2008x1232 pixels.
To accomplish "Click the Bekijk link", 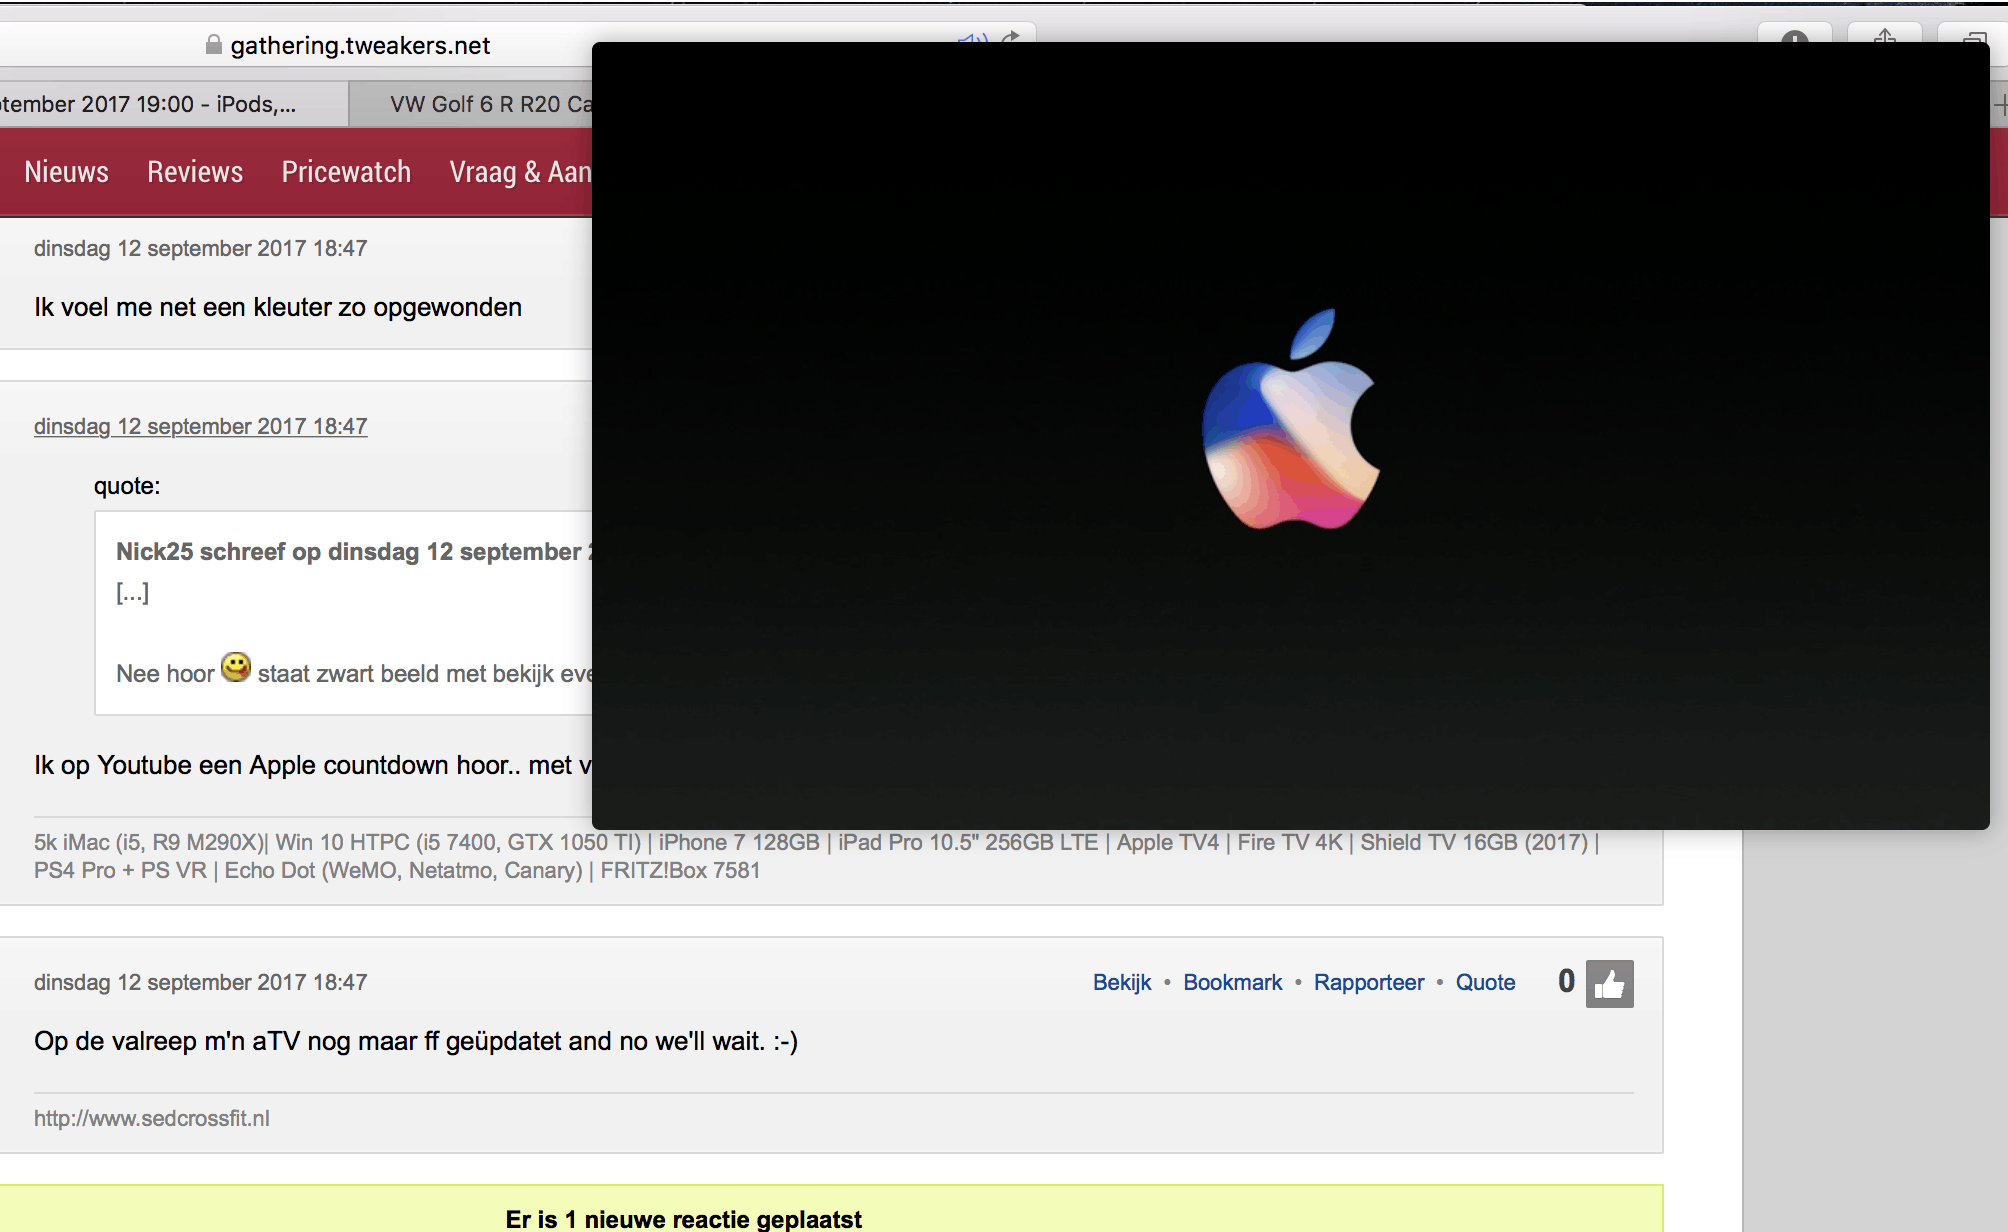I will (x=1122, y=982).
